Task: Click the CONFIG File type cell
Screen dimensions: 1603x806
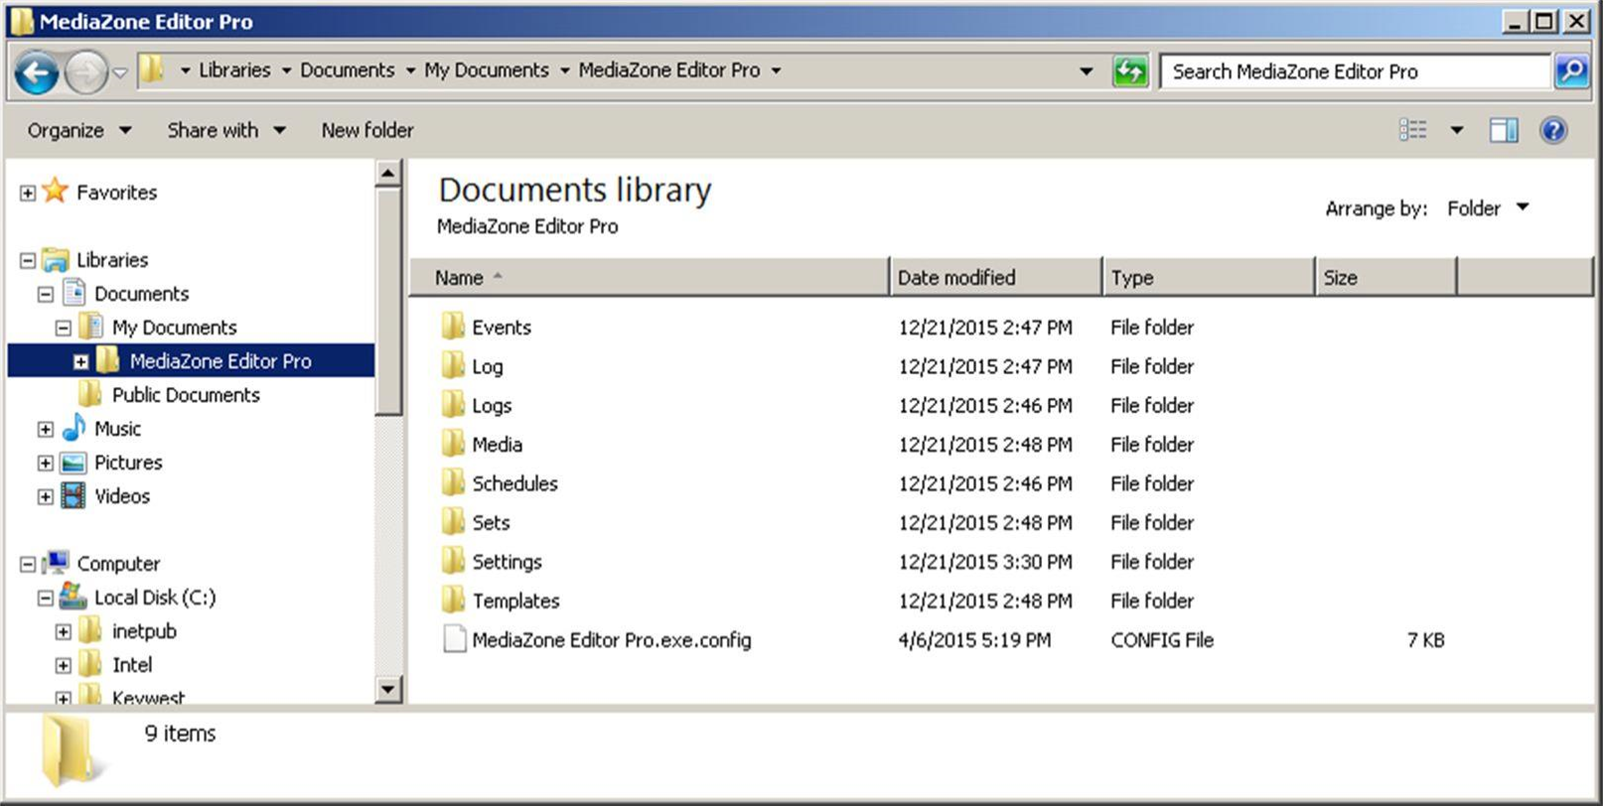Action: (1162, 640)
